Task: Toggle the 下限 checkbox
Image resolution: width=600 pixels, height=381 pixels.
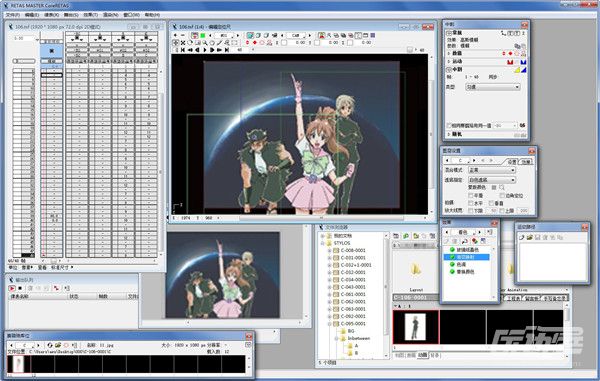Action: [x=471, y=211]
